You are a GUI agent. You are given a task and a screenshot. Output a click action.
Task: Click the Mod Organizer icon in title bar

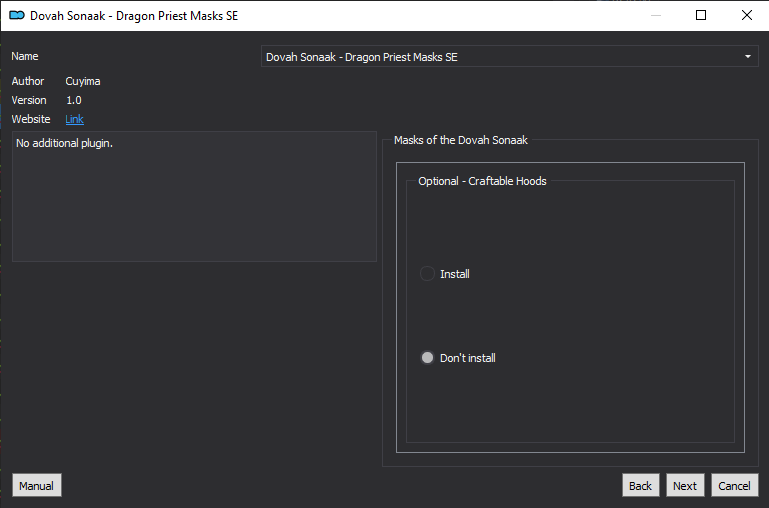tap(17, 16)
